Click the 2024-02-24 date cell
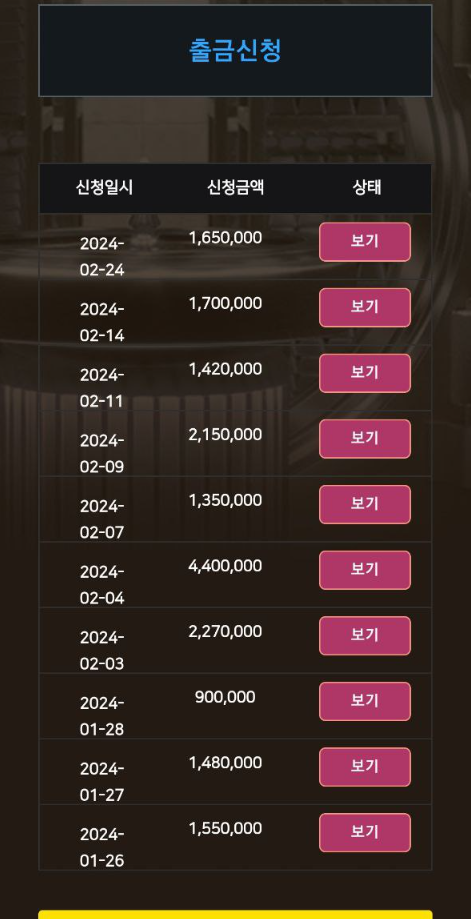 pyautogui.click(x=102, y=257)
